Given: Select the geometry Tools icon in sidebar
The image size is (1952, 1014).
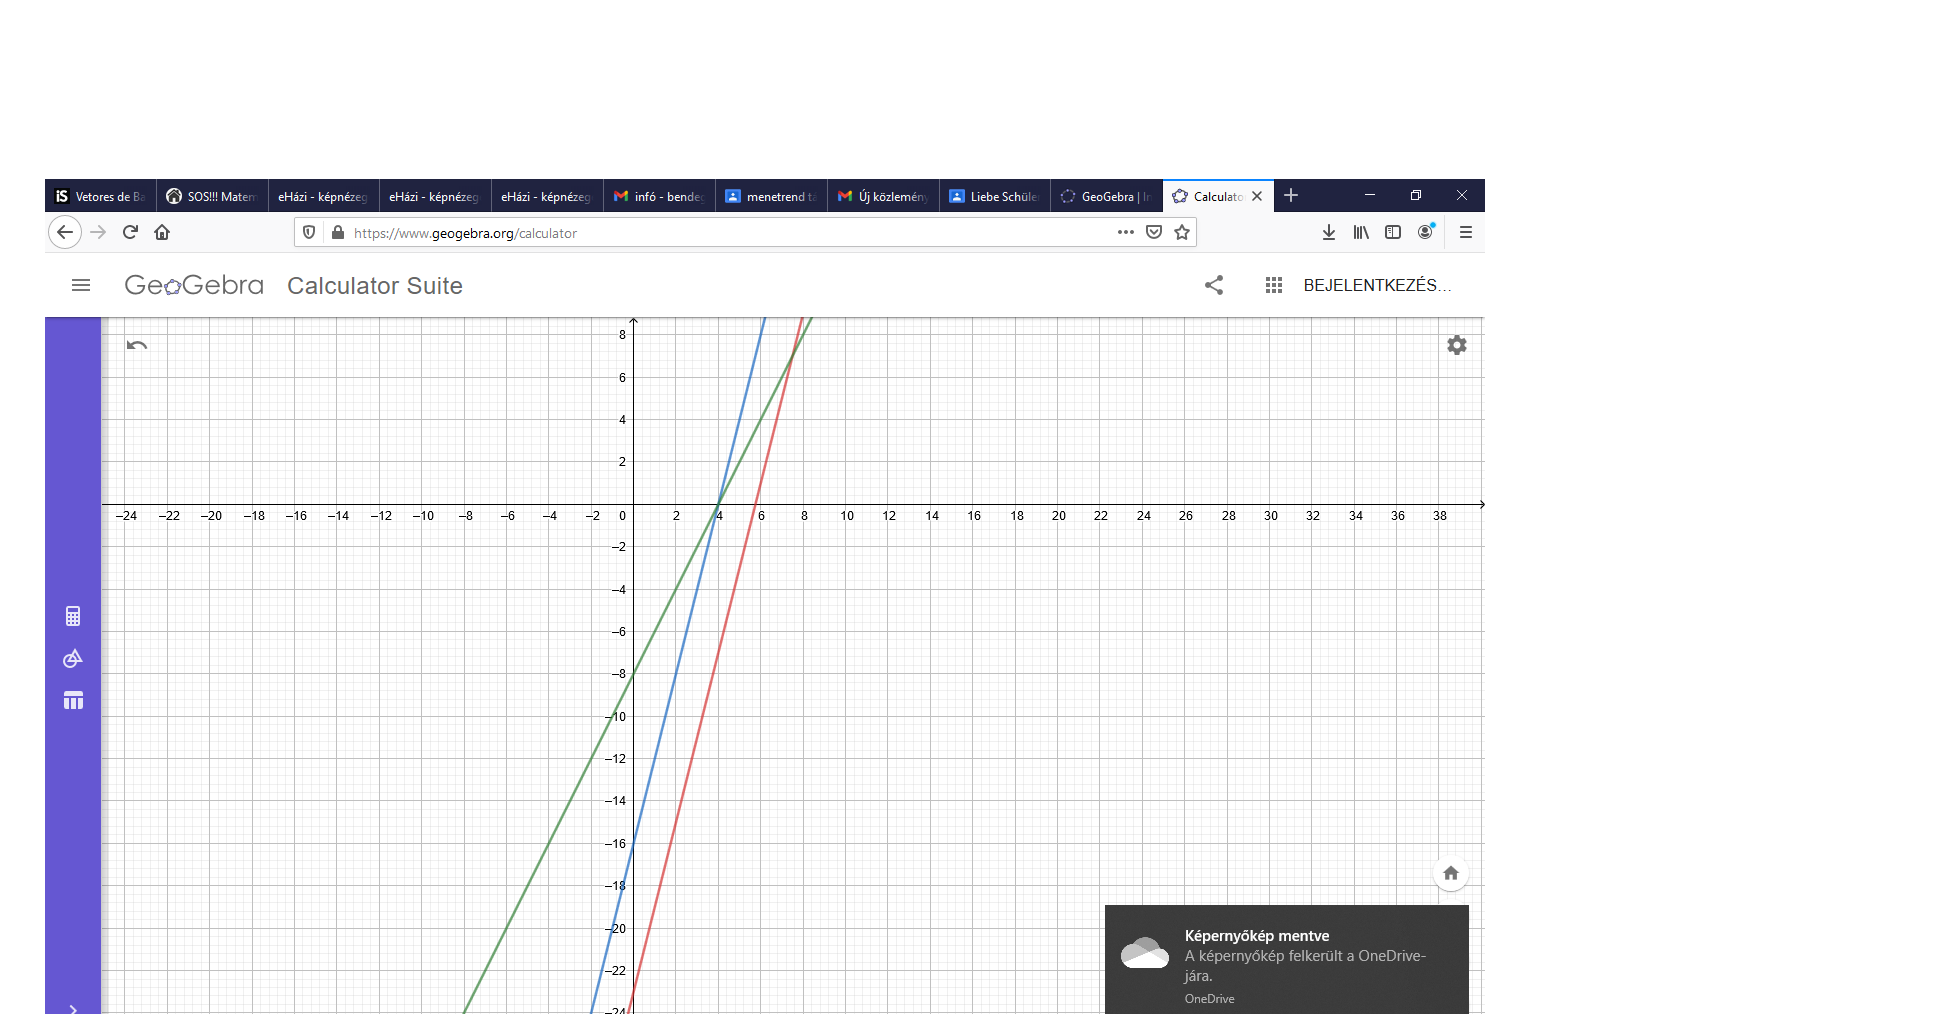Looking at the screenshot, I should click(x=73, y=658).
